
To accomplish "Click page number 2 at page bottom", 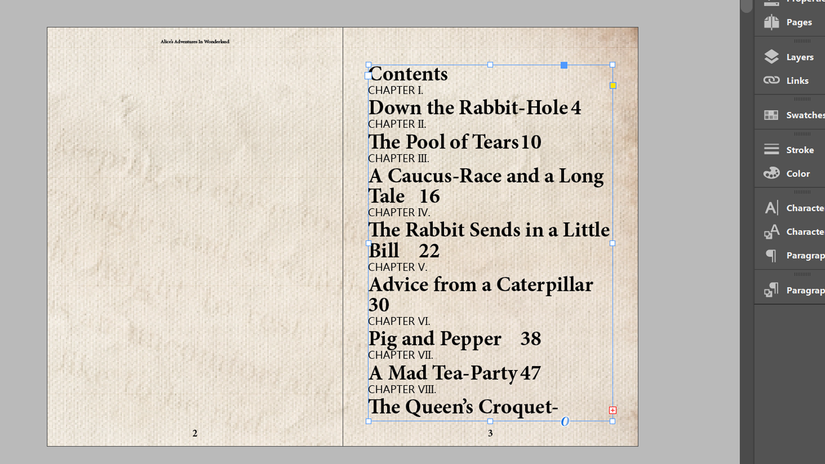I will pyautogui.click(x=195, y=433).
